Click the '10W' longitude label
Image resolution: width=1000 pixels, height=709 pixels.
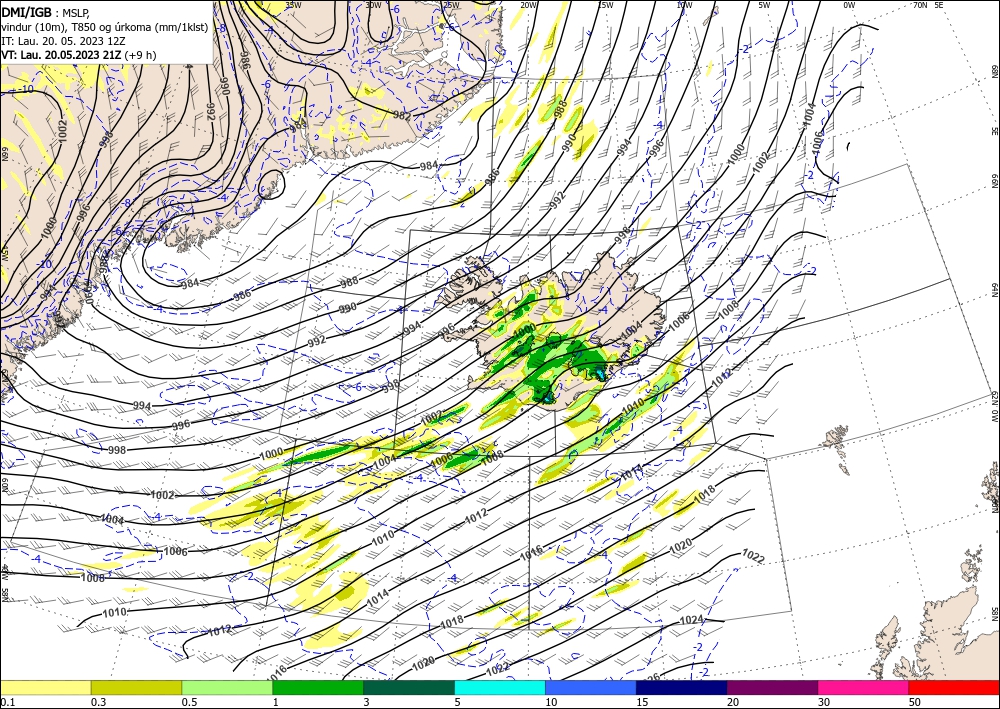(x=684, y=5)
